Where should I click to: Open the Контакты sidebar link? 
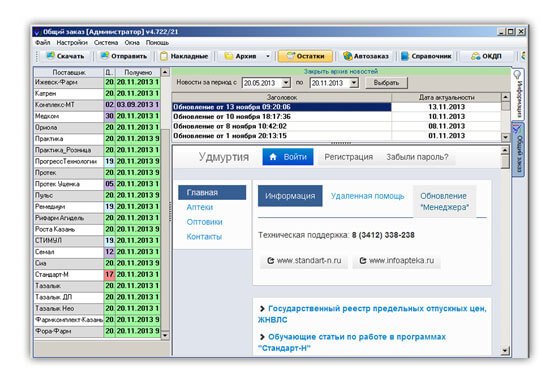click(x=204, y=236)
